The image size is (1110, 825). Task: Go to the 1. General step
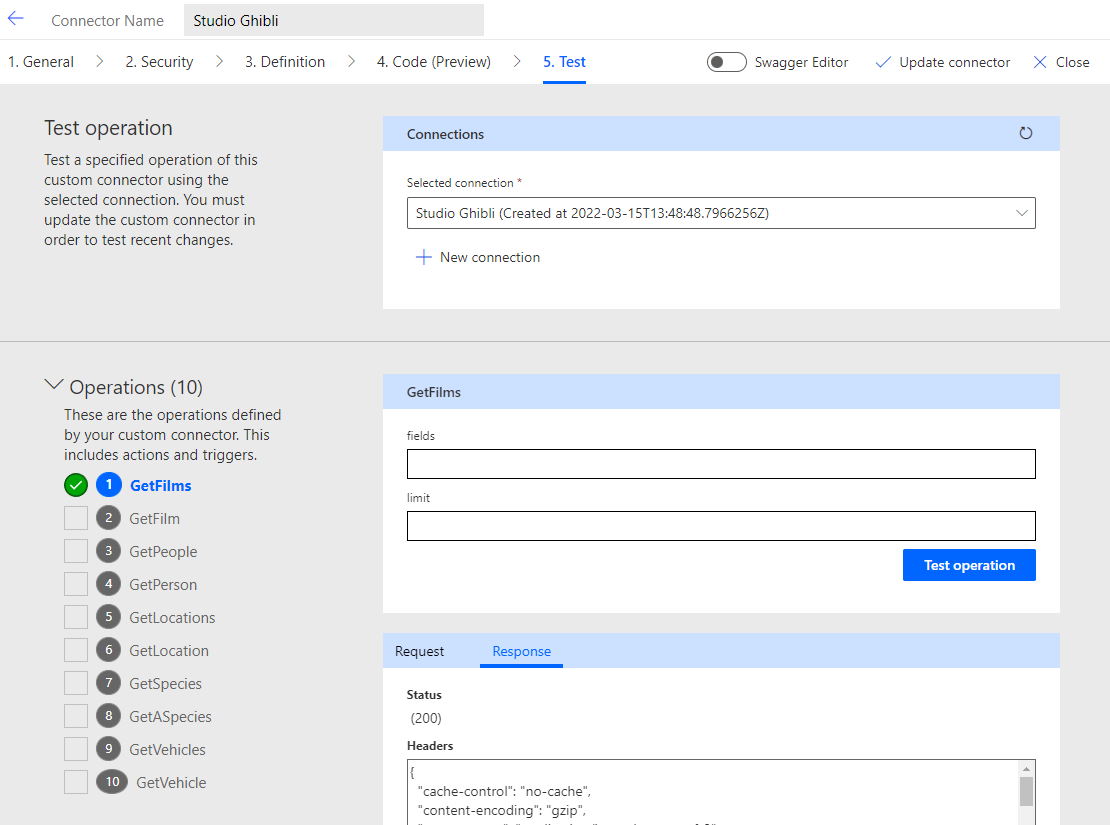(41, 62)
